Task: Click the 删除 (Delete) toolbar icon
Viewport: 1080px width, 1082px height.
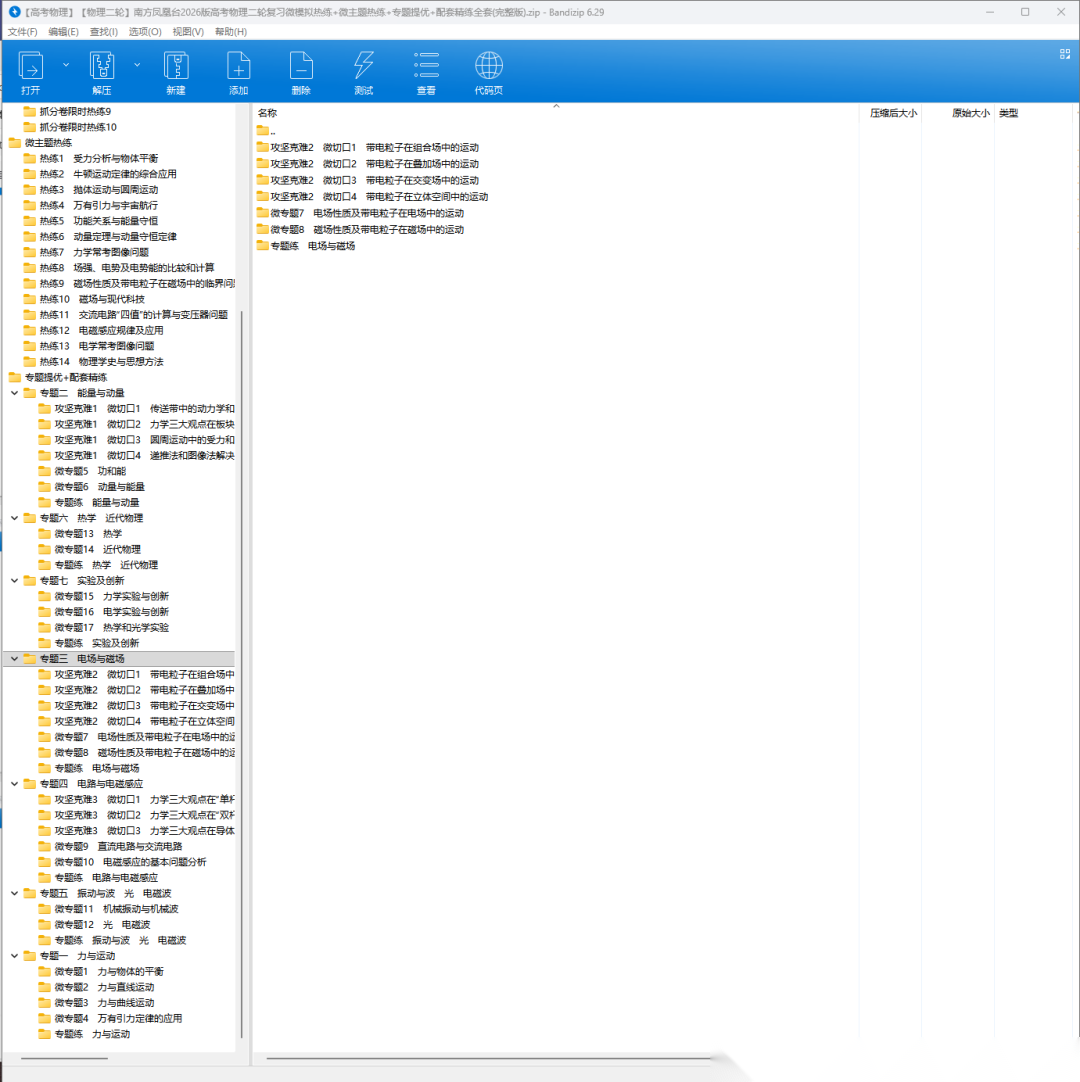Action: pyautogui.click(x=301, y=67)
